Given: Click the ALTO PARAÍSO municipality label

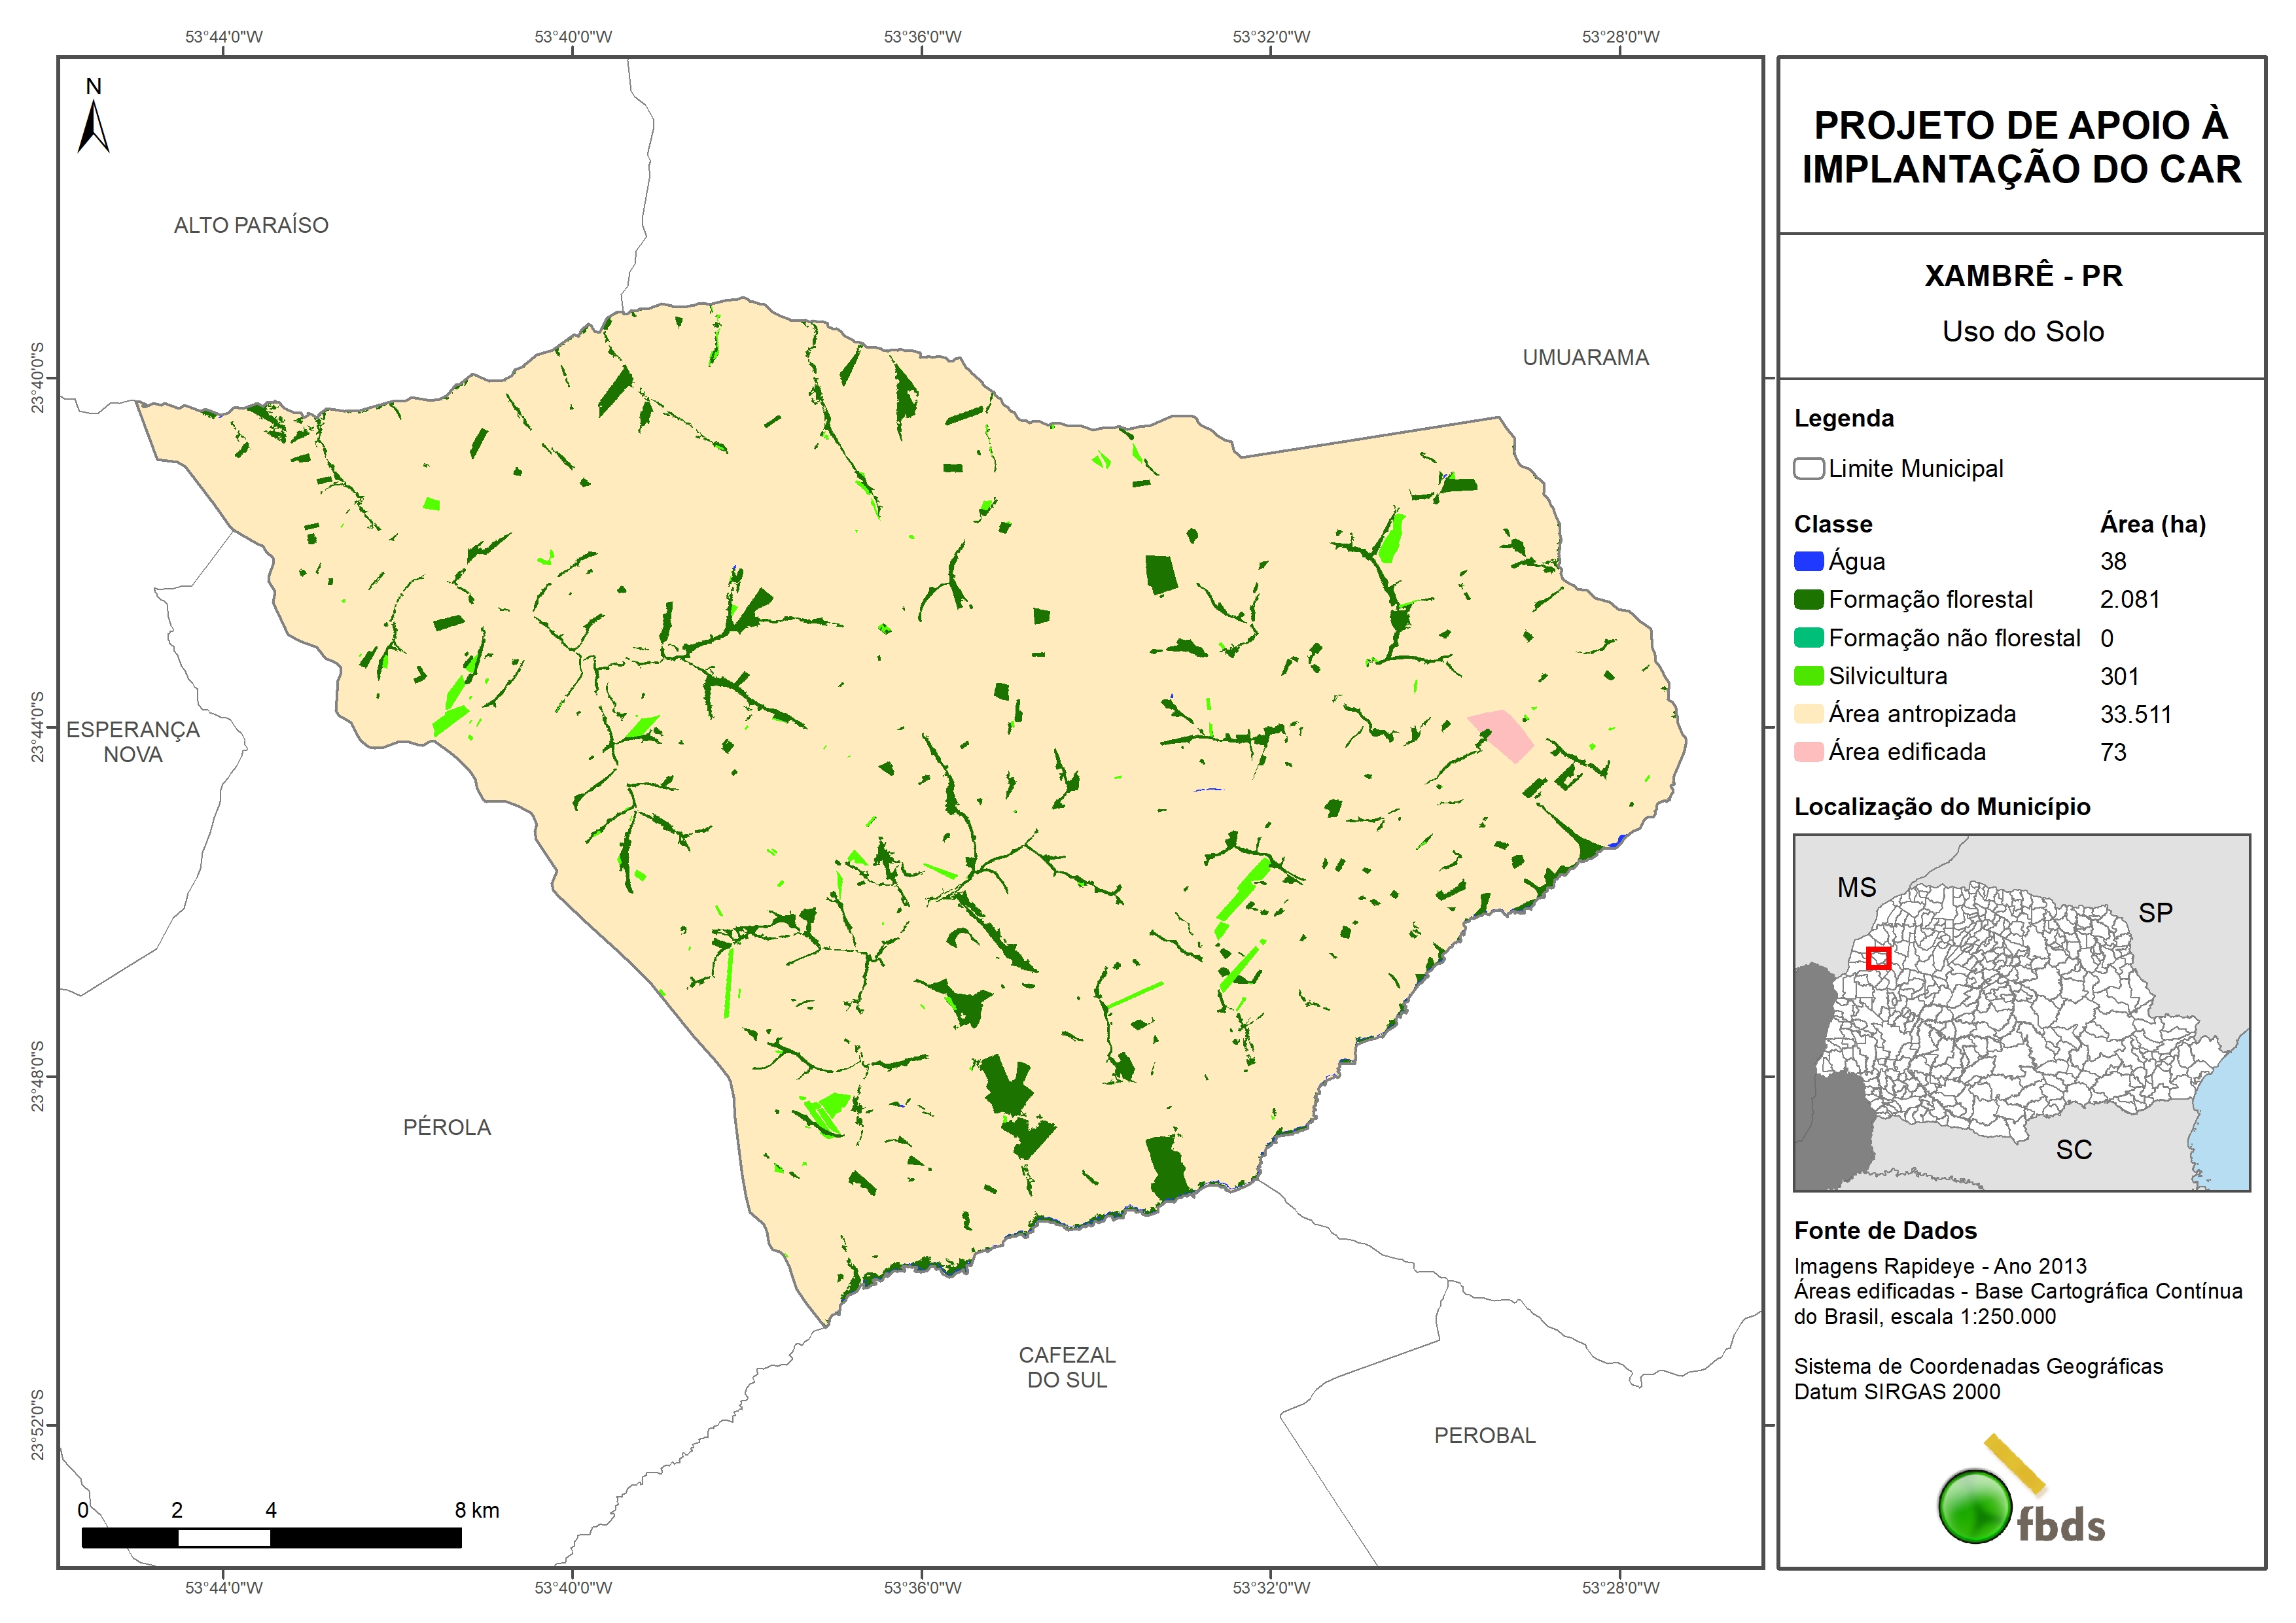Looking at the screenshot, I should pyautogui.click(x=251, y=225).
